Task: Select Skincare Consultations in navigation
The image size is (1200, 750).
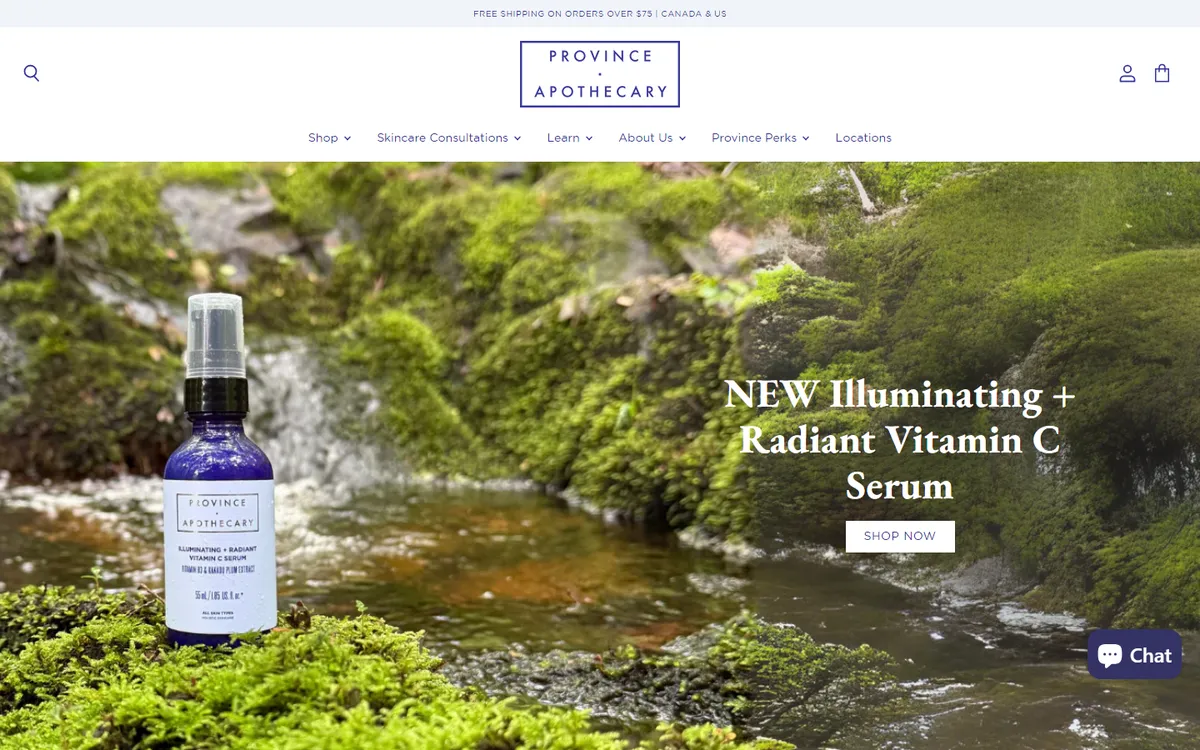Action: (x=442, y=138)
